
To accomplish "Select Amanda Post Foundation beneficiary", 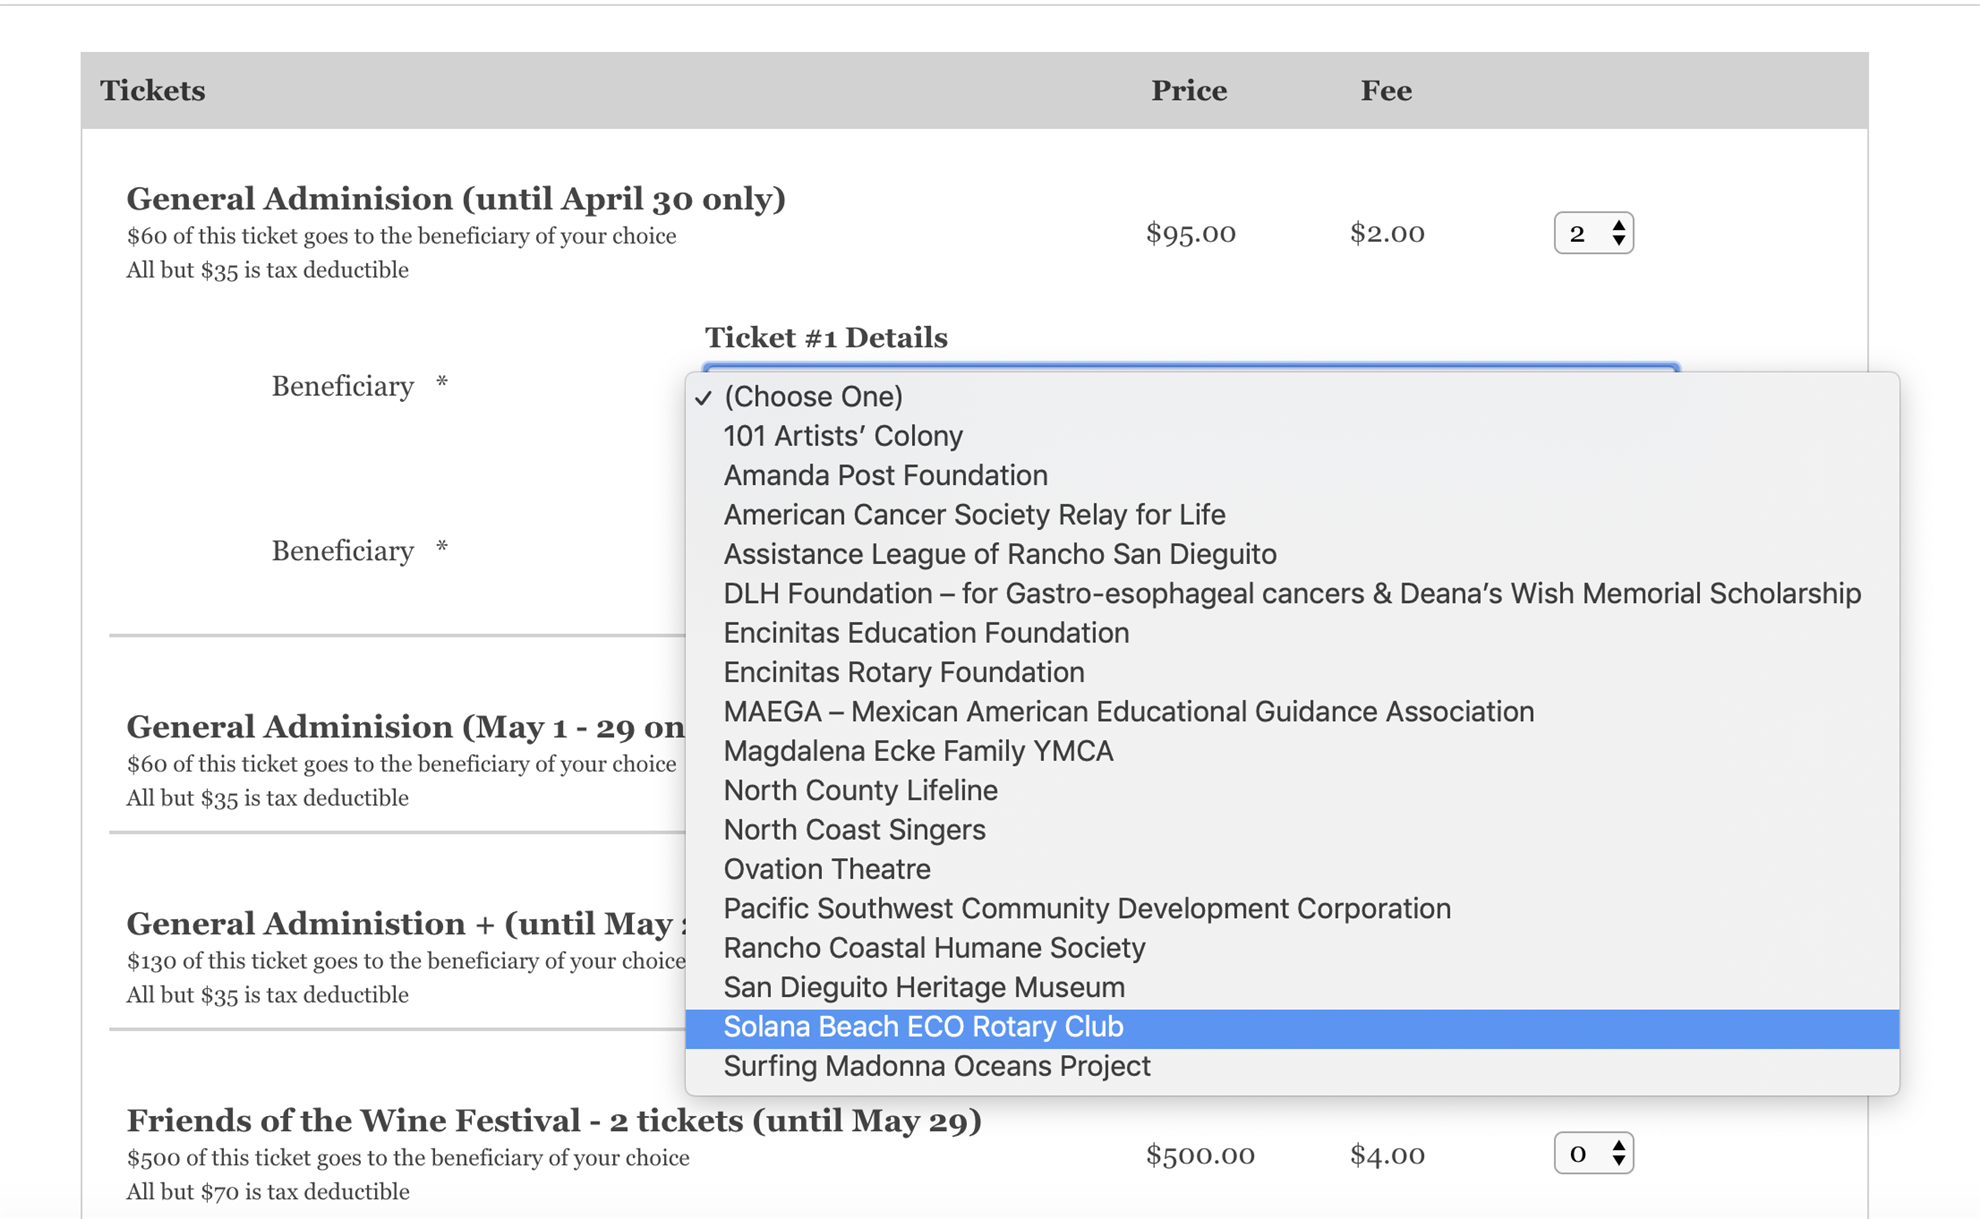I will click(885, 475).
